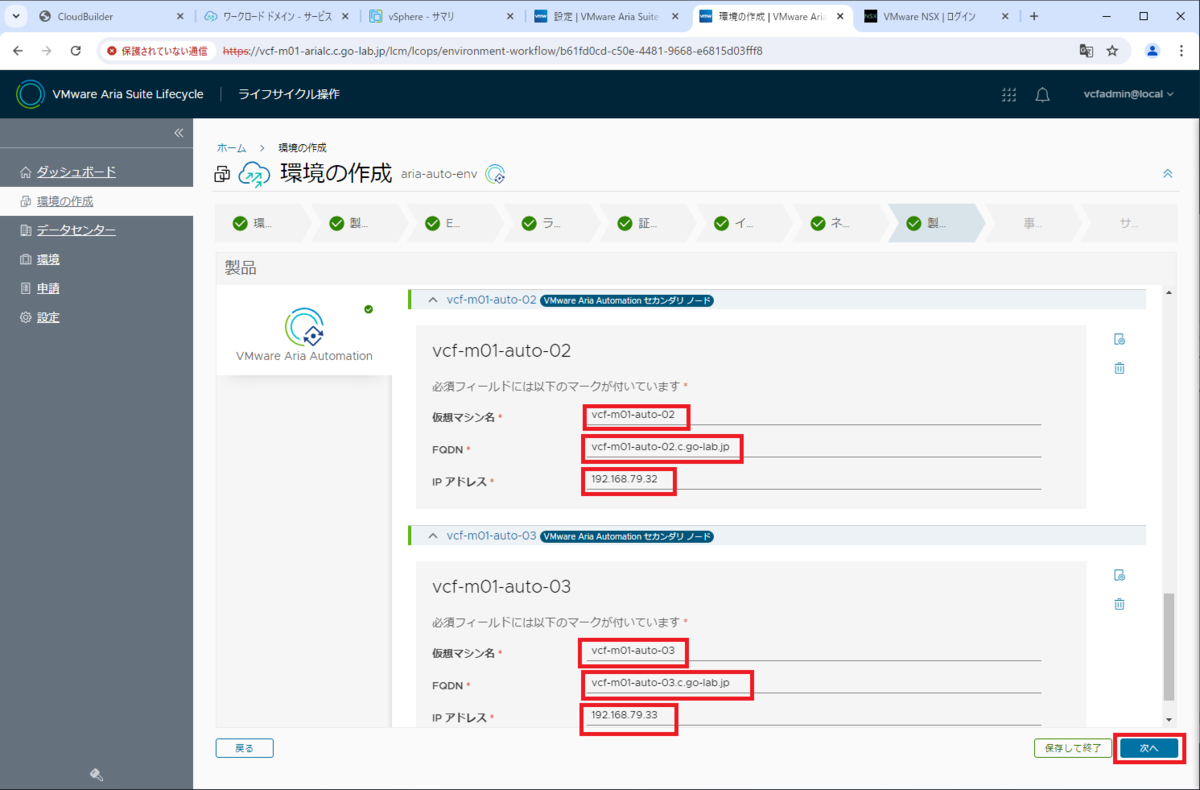Switch to the vSphere - サマリ browser tab
1200x790 pixels.
click(x=440, y=16)
